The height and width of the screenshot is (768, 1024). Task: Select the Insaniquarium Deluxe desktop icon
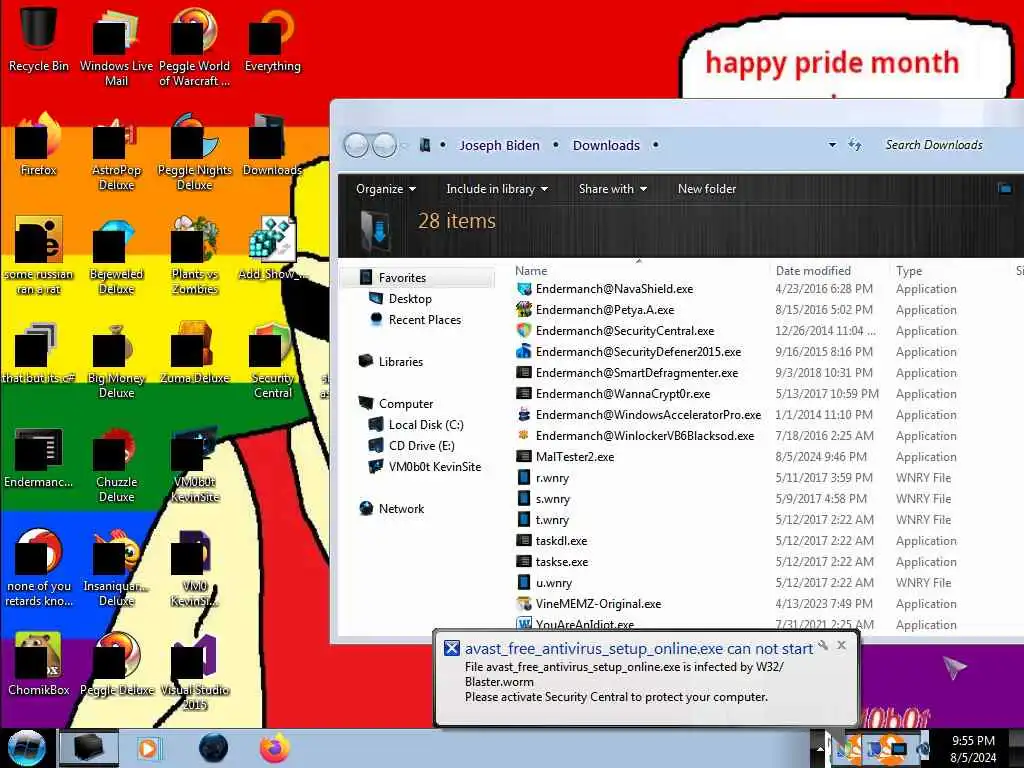coord(116,568)
